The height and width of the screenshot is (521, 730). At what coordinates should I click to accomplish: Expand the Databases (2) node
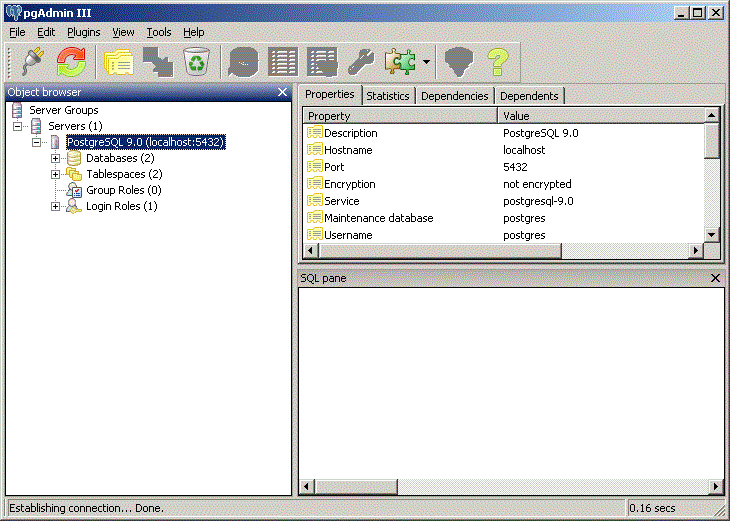55,158
